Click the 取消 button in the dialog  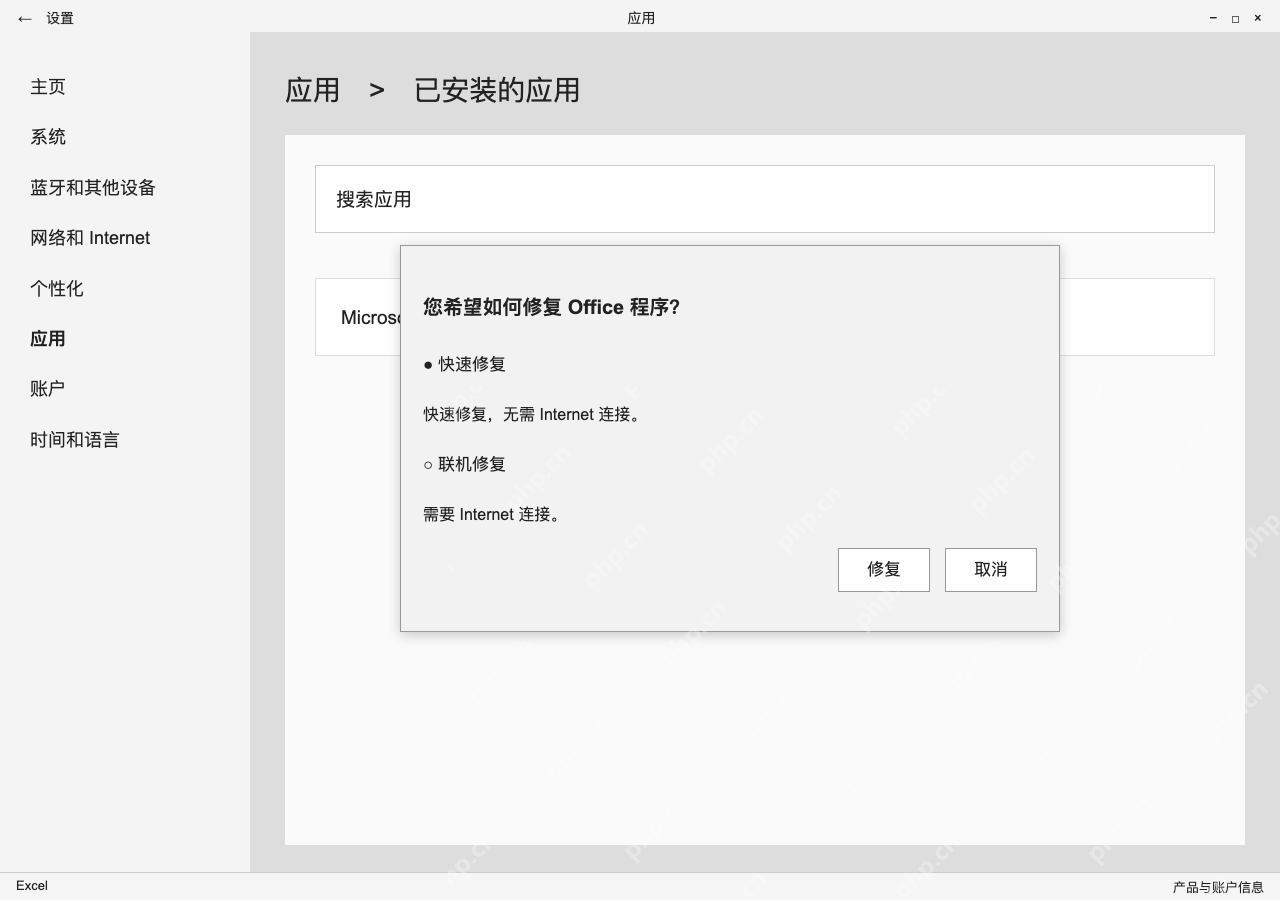(x=991, y=570)
